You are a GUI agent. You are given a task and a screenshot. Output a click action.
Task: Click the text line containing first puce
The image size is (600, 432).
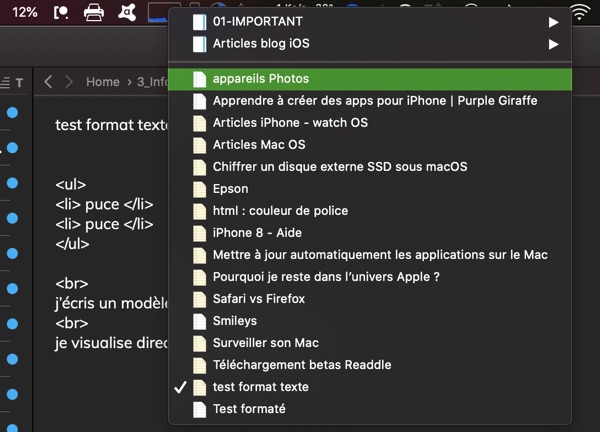click(x=104, y=204)
